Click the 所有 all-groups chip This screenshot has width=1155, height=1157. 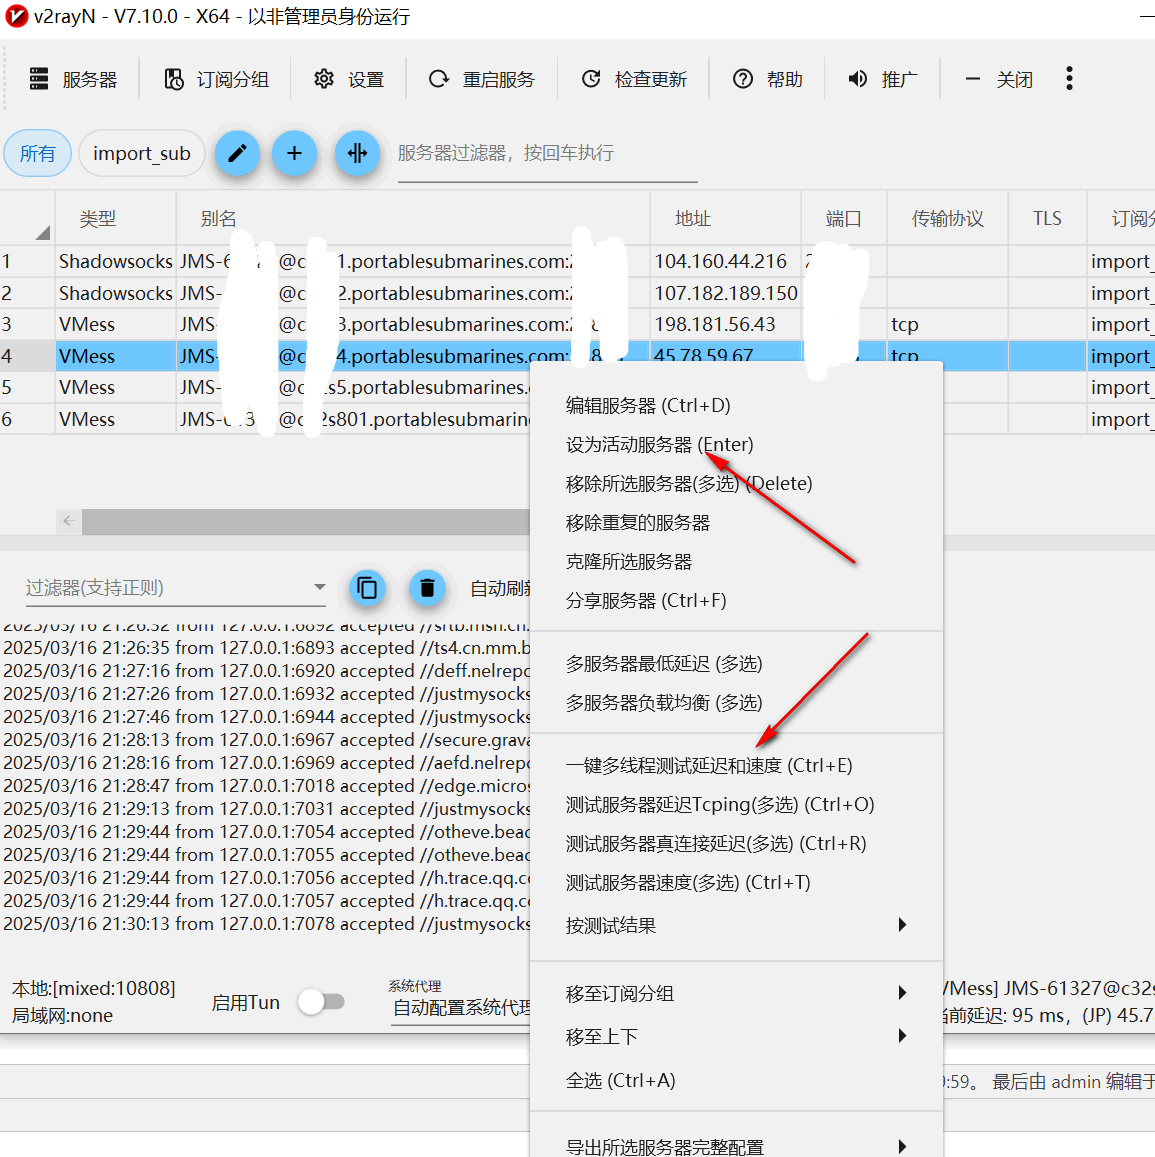coord(38,153)
